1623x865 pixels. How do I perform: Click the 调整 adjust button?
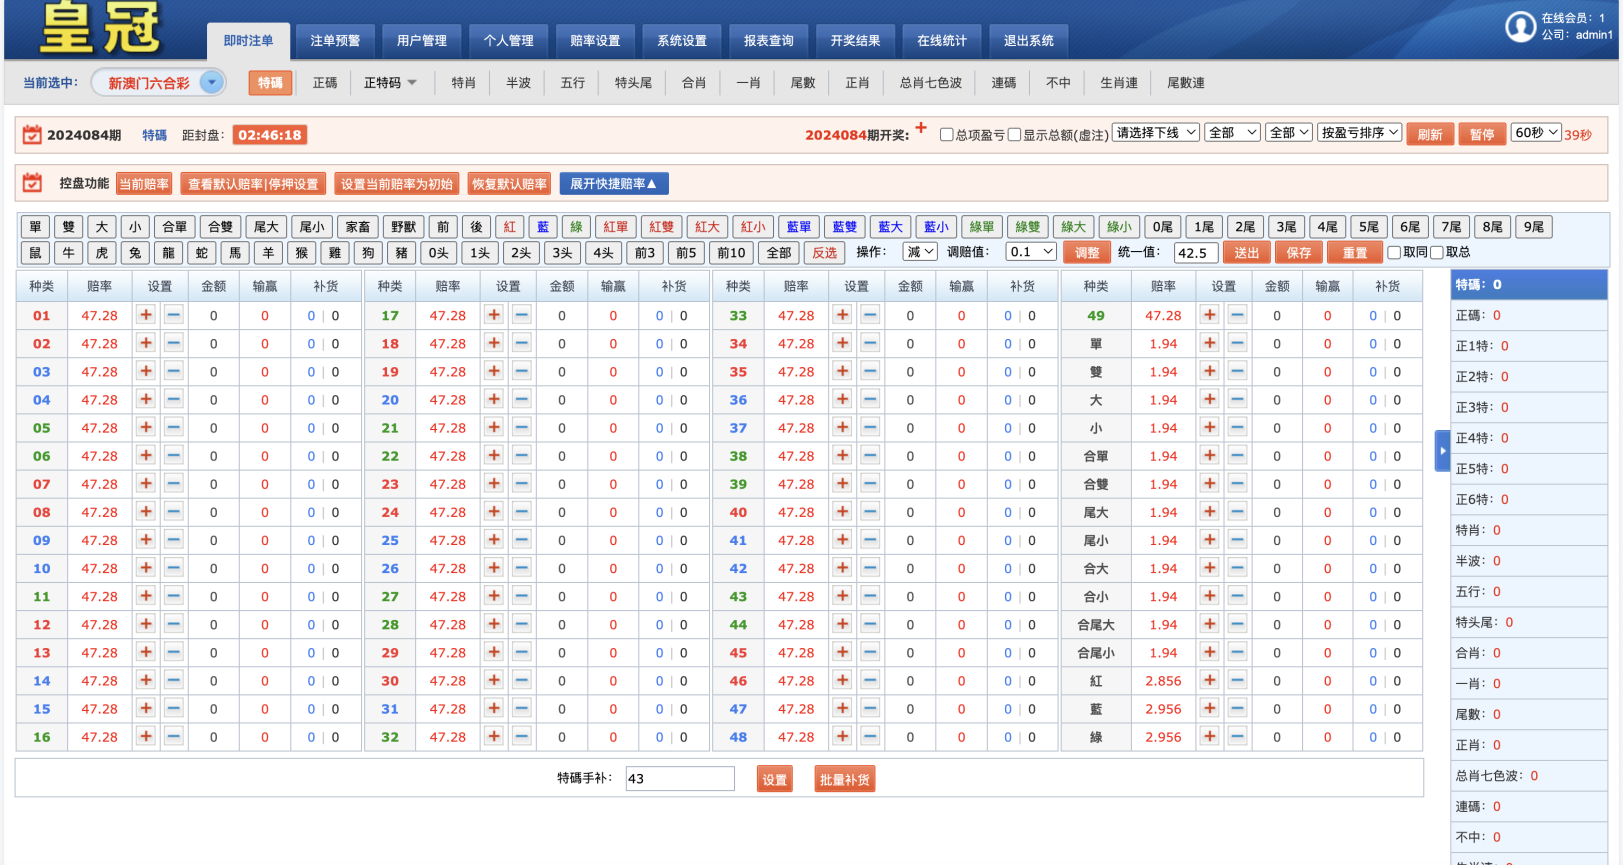1087,253
